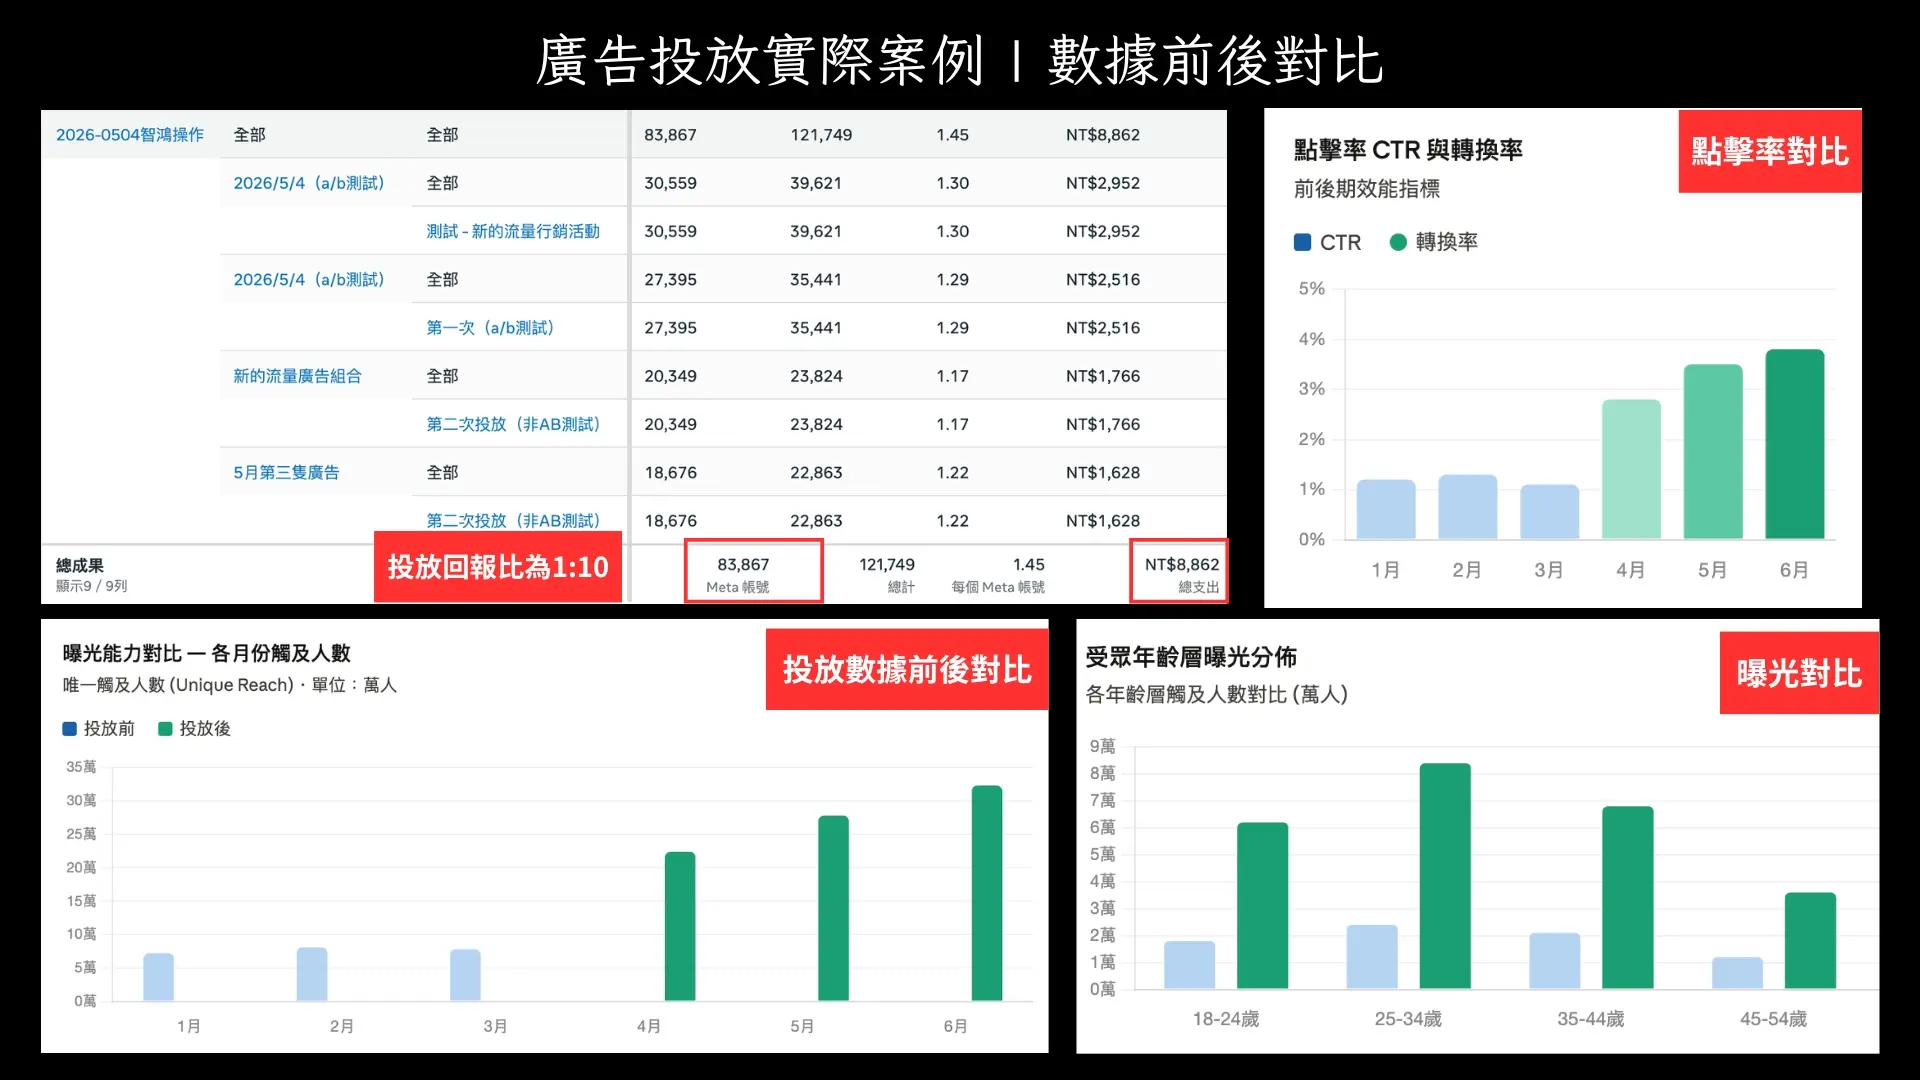
Task: Open the 2026-0504智鴻操作 campaign link
Action: click(x=129, y=135)
